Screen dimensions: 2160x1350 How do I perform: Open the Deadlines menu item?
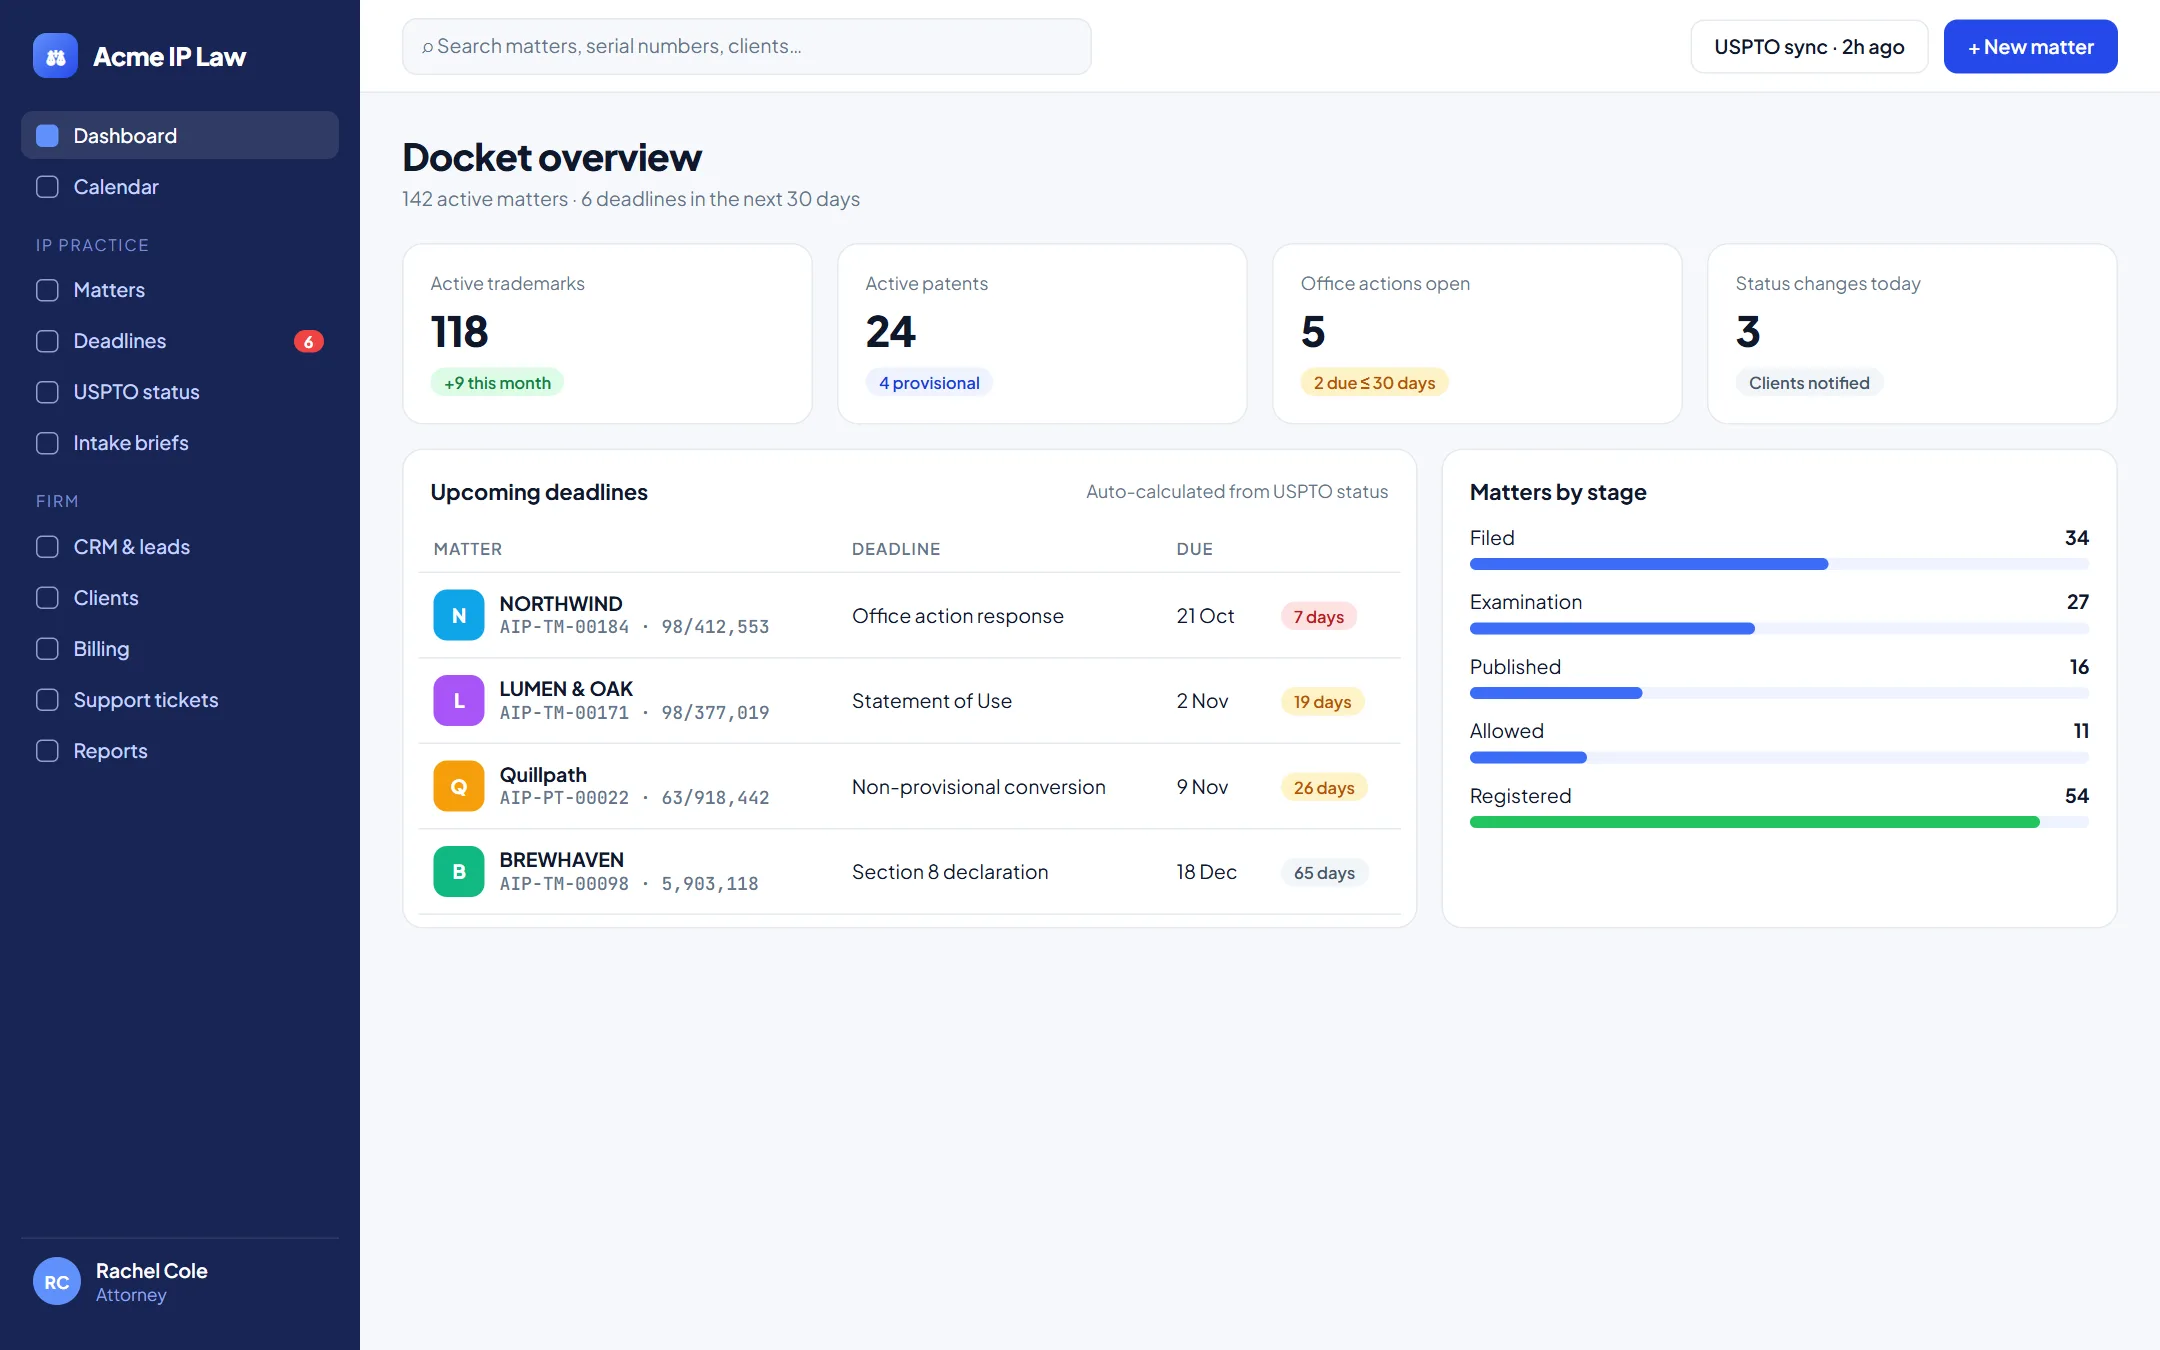coord(180,341)
